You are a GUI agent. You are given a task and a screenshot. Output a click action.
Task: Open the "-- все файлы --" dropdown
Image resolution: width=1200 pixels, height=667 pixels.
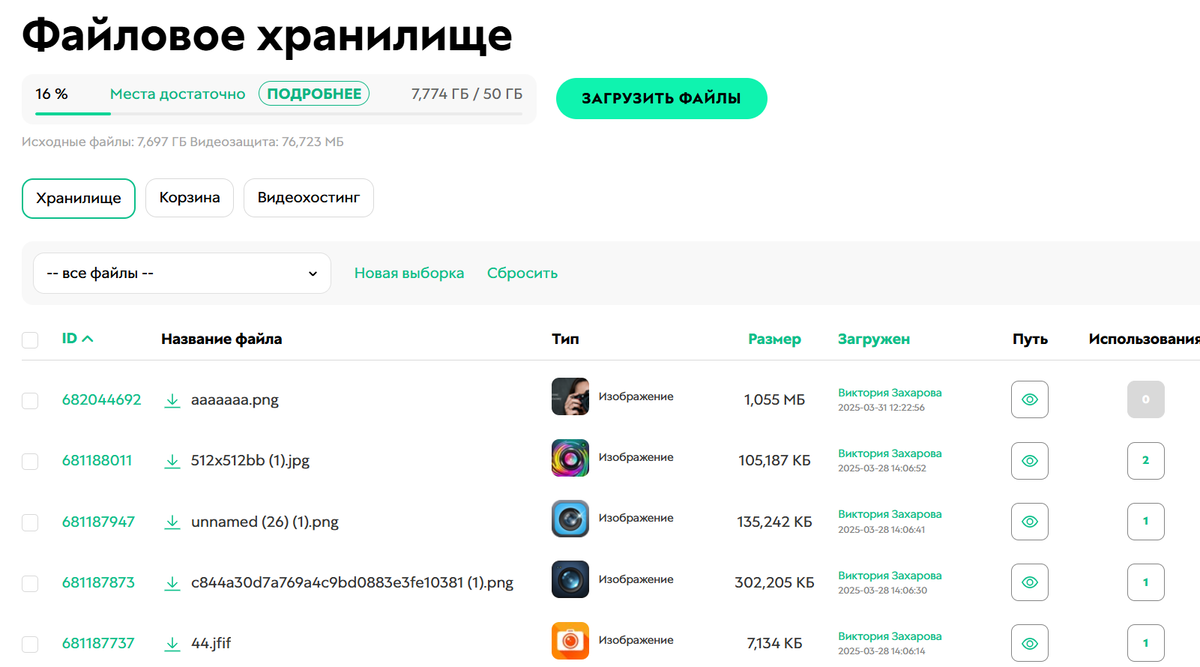[x=182, y=273]
